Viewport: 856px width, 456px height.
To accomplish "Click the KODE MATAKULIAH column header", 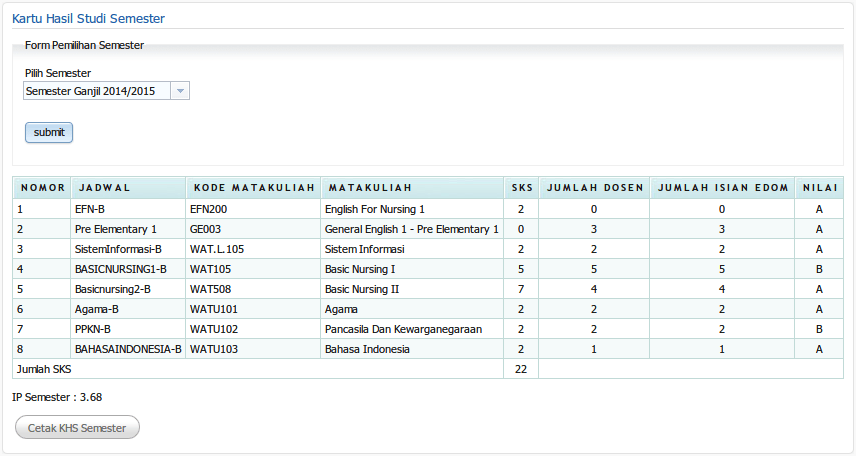I will (254, 188).
